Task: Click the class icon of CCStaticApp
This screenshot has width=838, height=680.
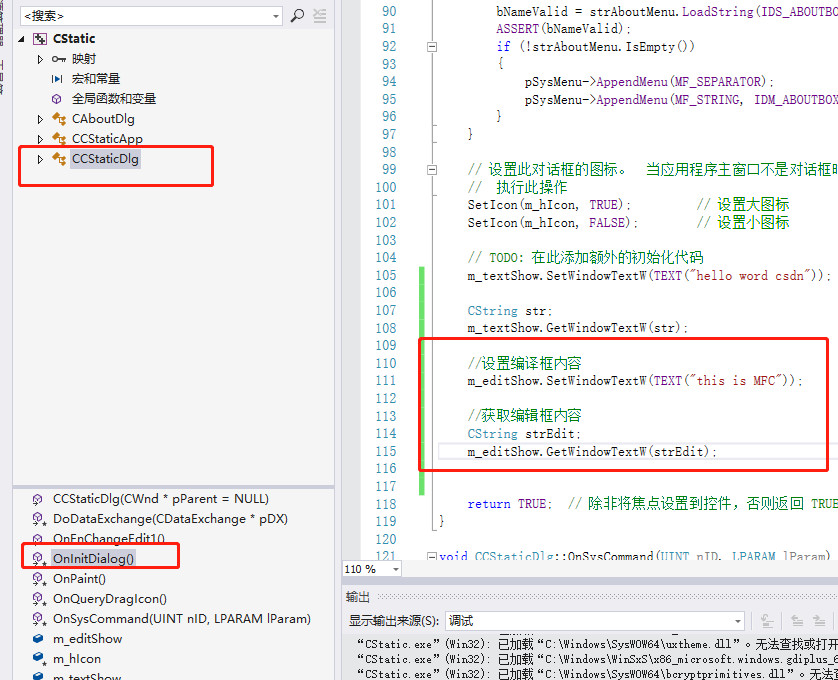Action: click(59, 138)
